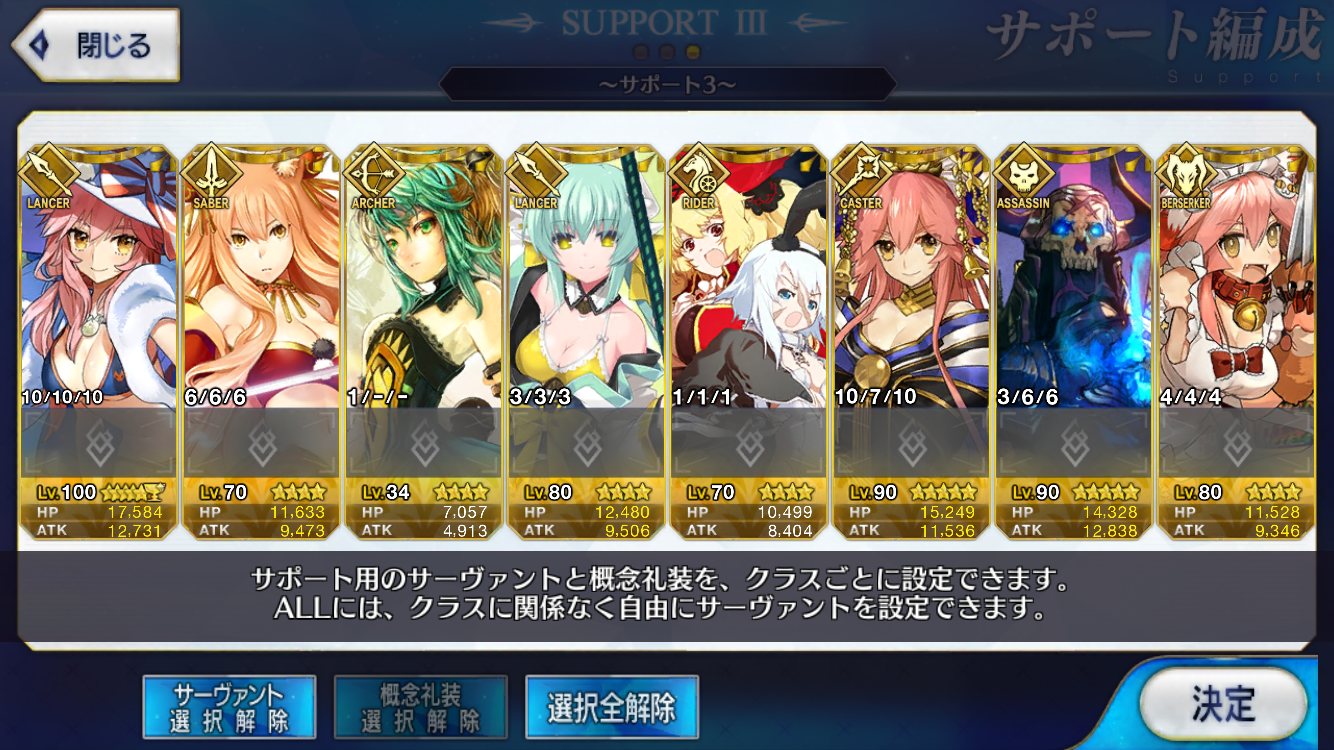
Task: Close the support setup with 閉じる
Action: pos(95,45)
